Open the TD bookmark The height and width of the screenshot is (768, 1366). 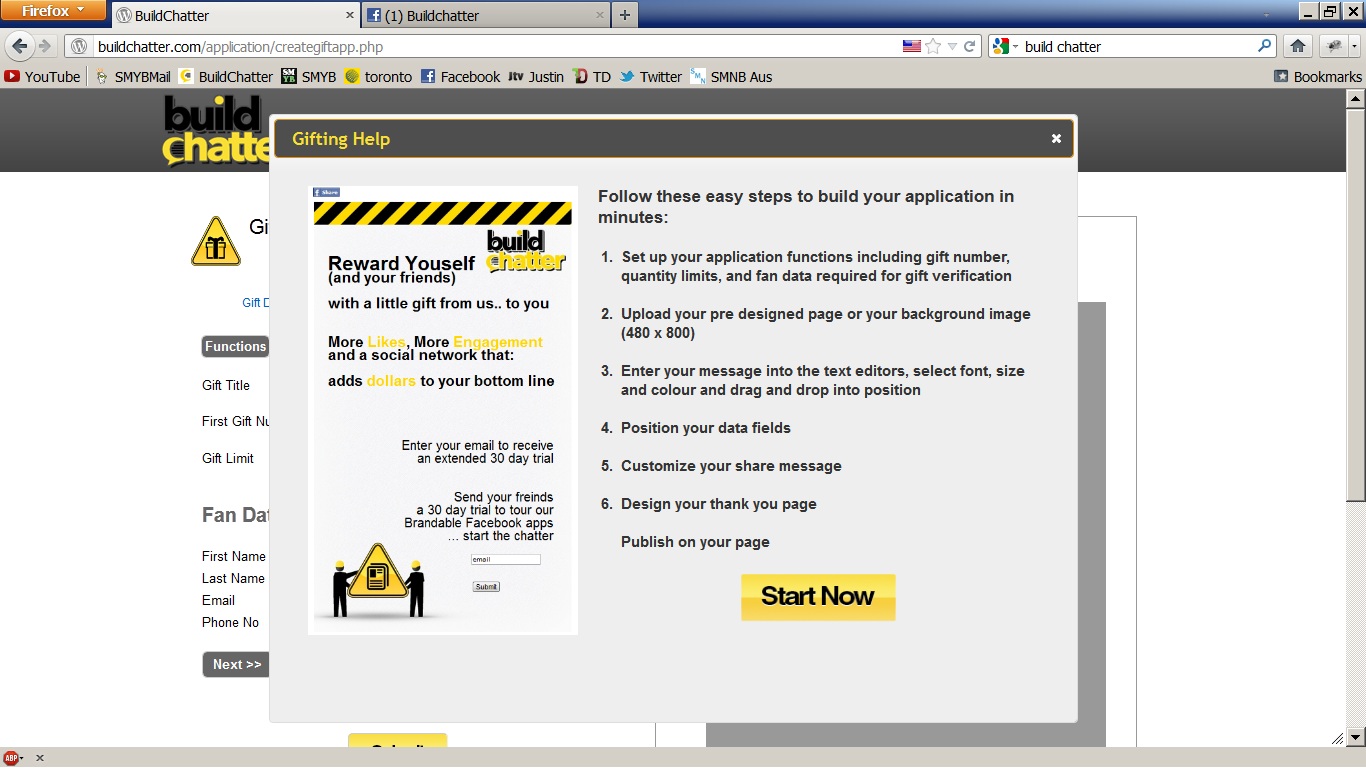592,76
